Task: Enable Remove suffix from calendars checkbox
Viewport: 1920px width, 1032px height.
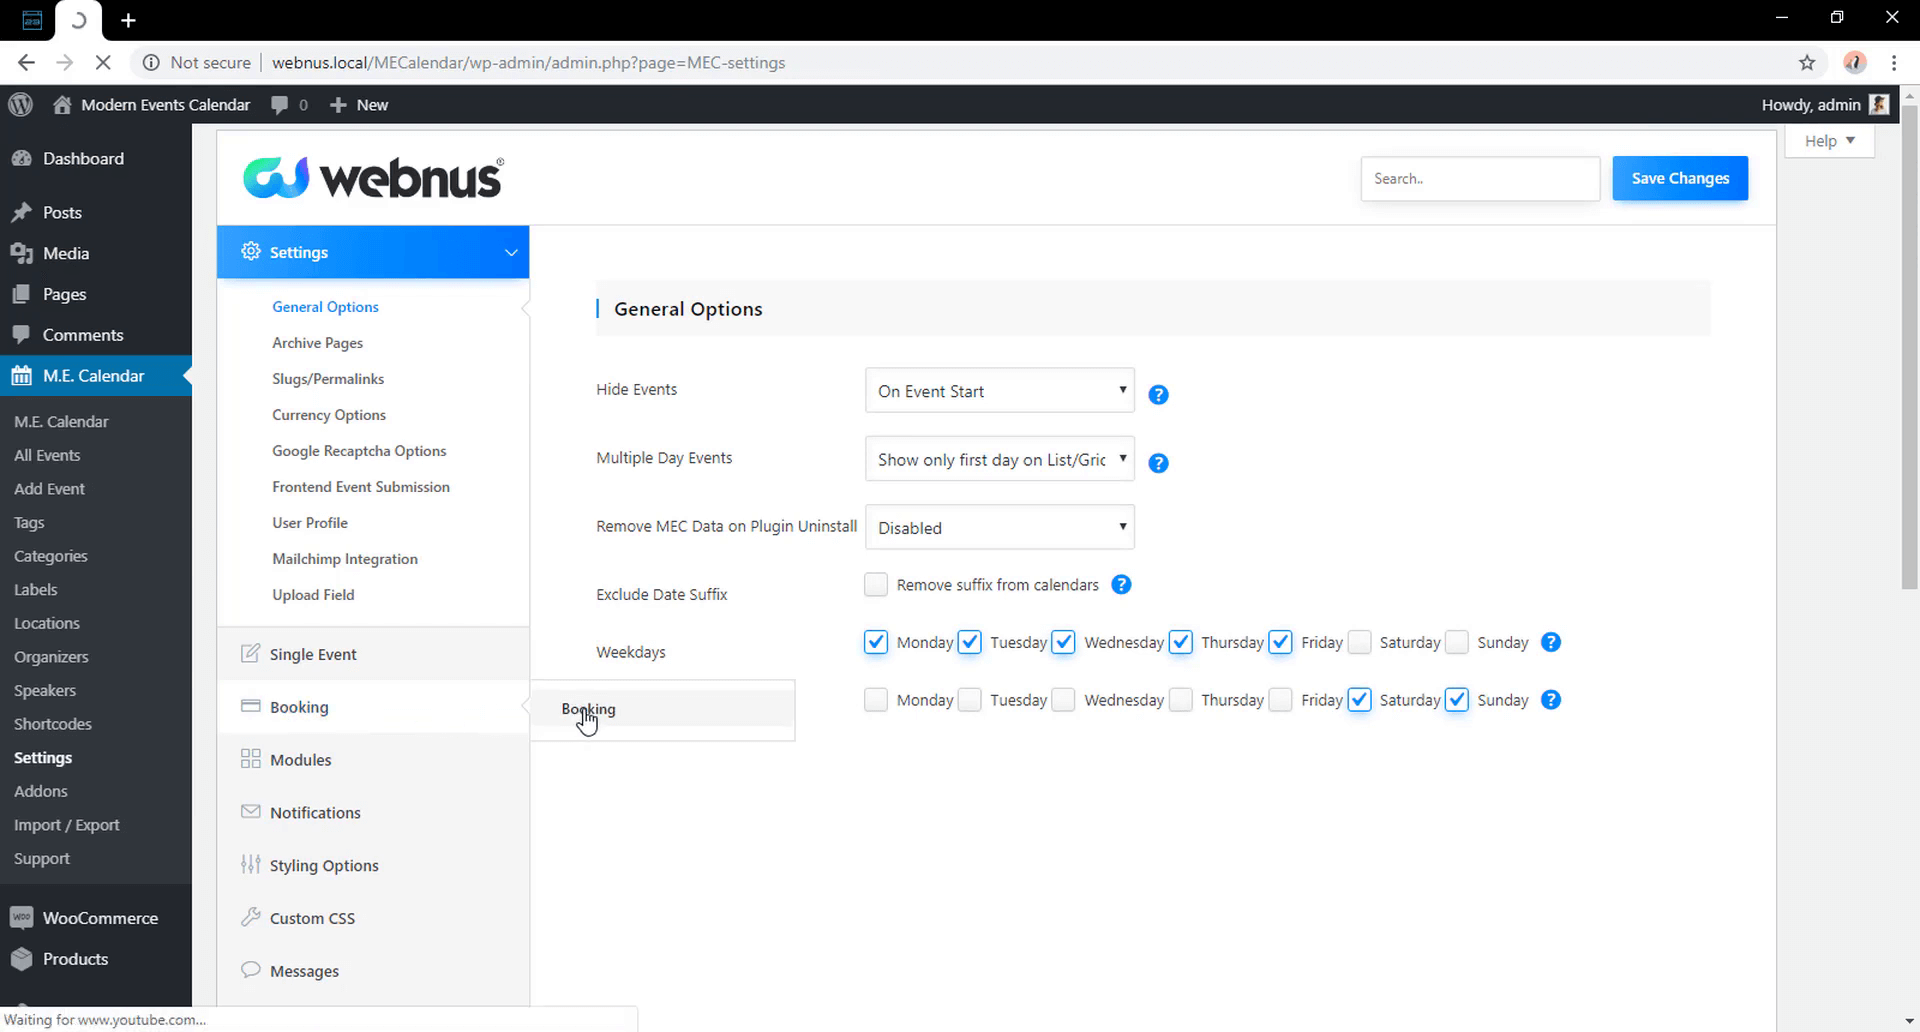Action: pos(876,584)
